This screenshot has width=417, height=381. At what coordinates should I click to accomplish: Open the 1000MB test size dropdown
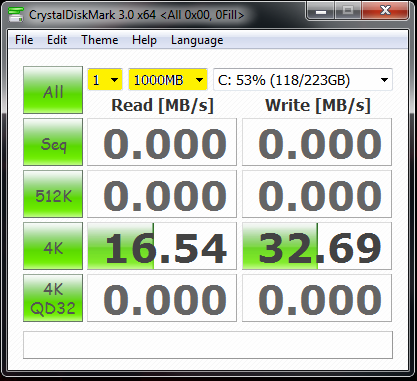point(168,80)
